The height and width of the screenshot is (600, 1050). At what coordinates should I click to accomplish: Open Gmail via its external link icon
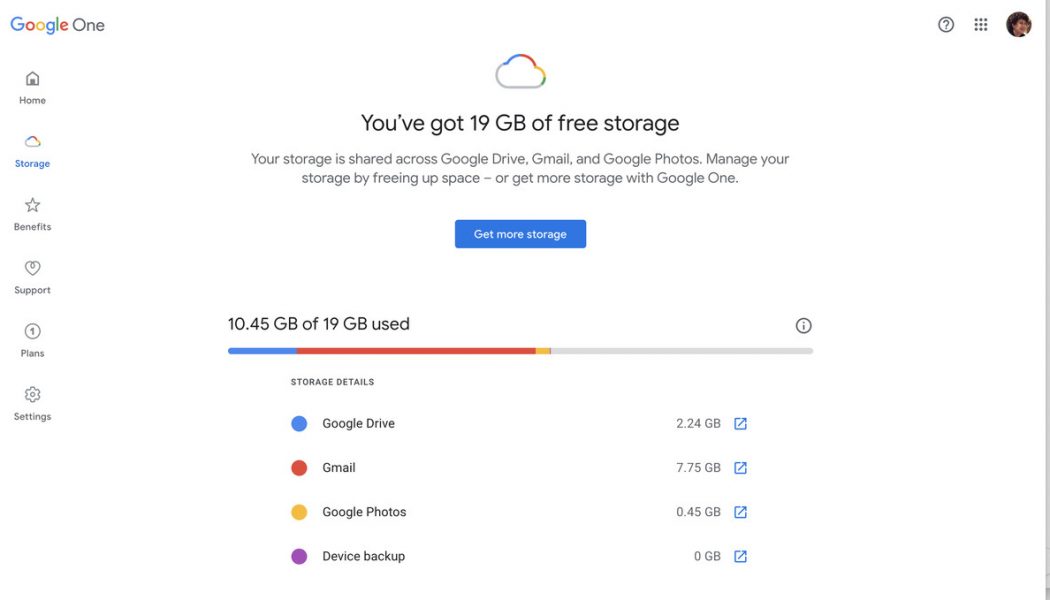[x=740, y=467]
